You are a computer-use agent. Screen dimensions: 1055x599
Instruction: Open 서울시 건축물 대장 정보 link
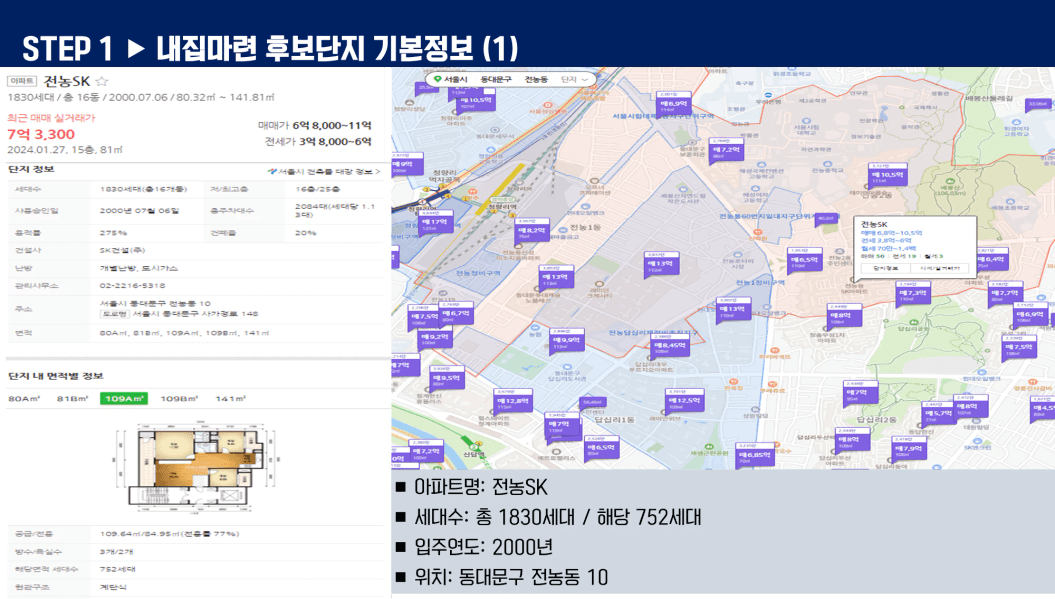(x=324, y=172)
